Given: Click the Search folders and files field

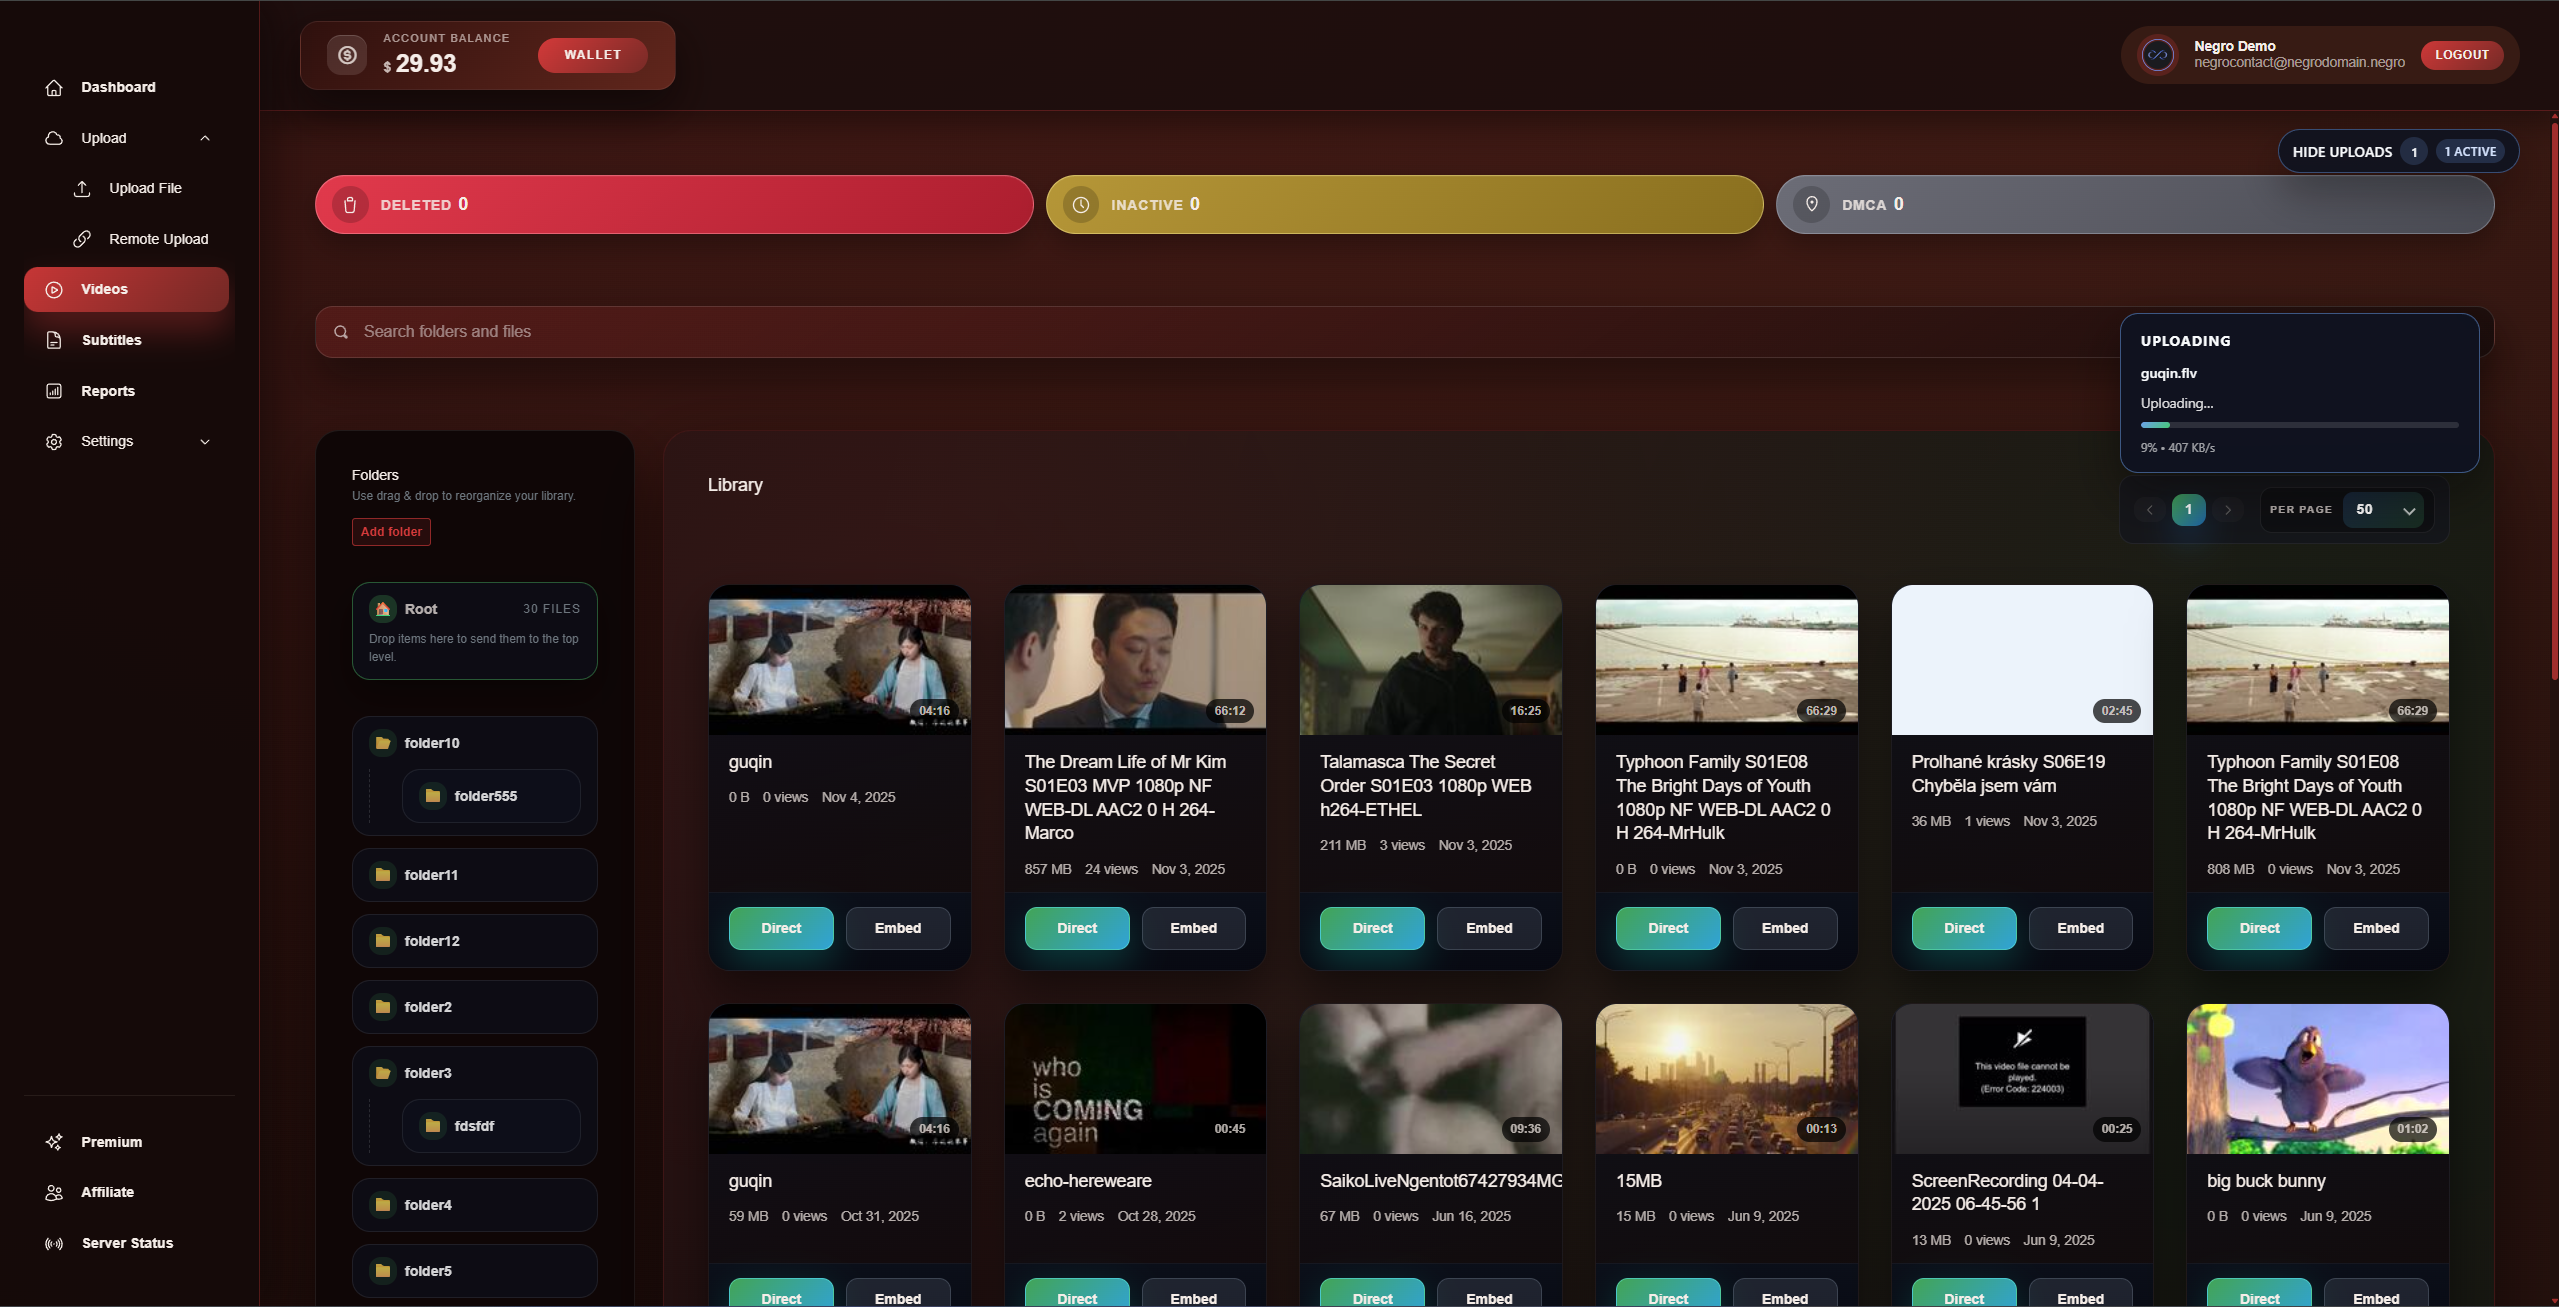Looking at the screenshot, I should pyautogui.click(x=1200, y=332).
